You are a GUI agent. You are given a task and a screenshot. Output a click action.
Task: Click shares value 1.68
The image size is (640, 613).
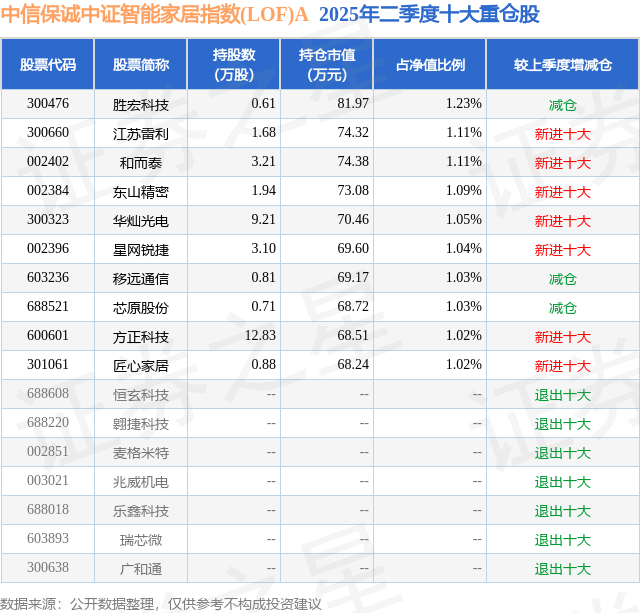[x=263, y=133]
